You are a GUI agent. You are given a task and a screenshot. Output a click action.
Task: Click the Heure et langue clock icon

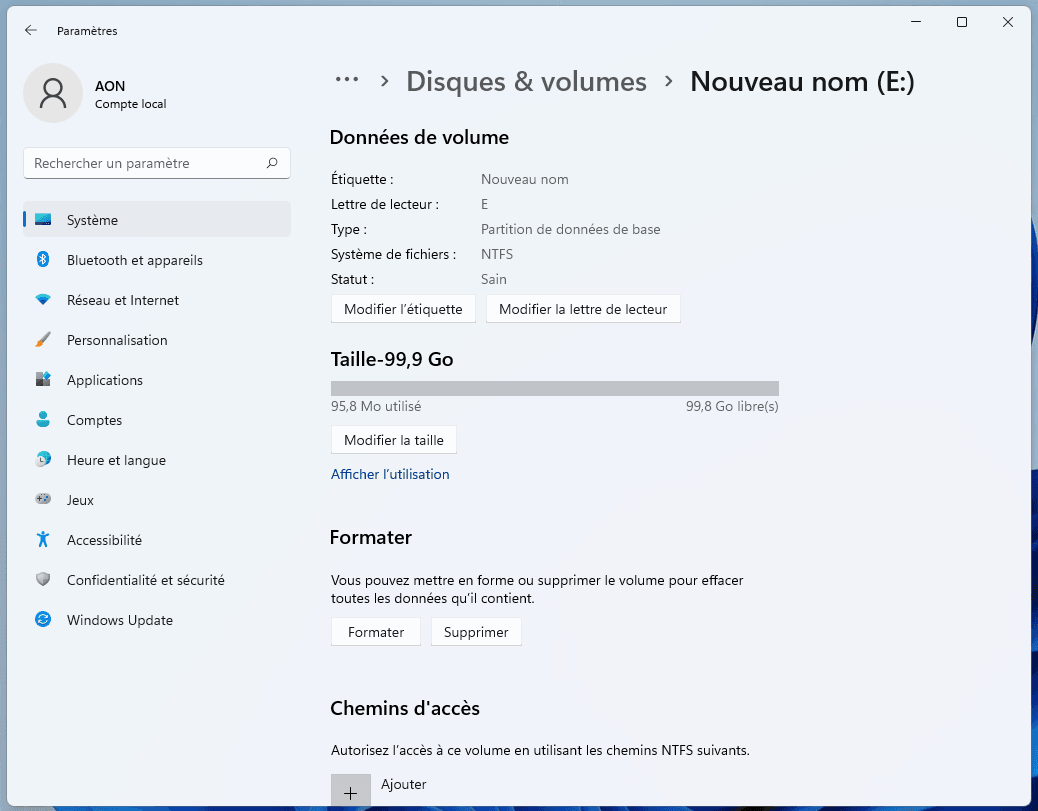pos(43,459)
